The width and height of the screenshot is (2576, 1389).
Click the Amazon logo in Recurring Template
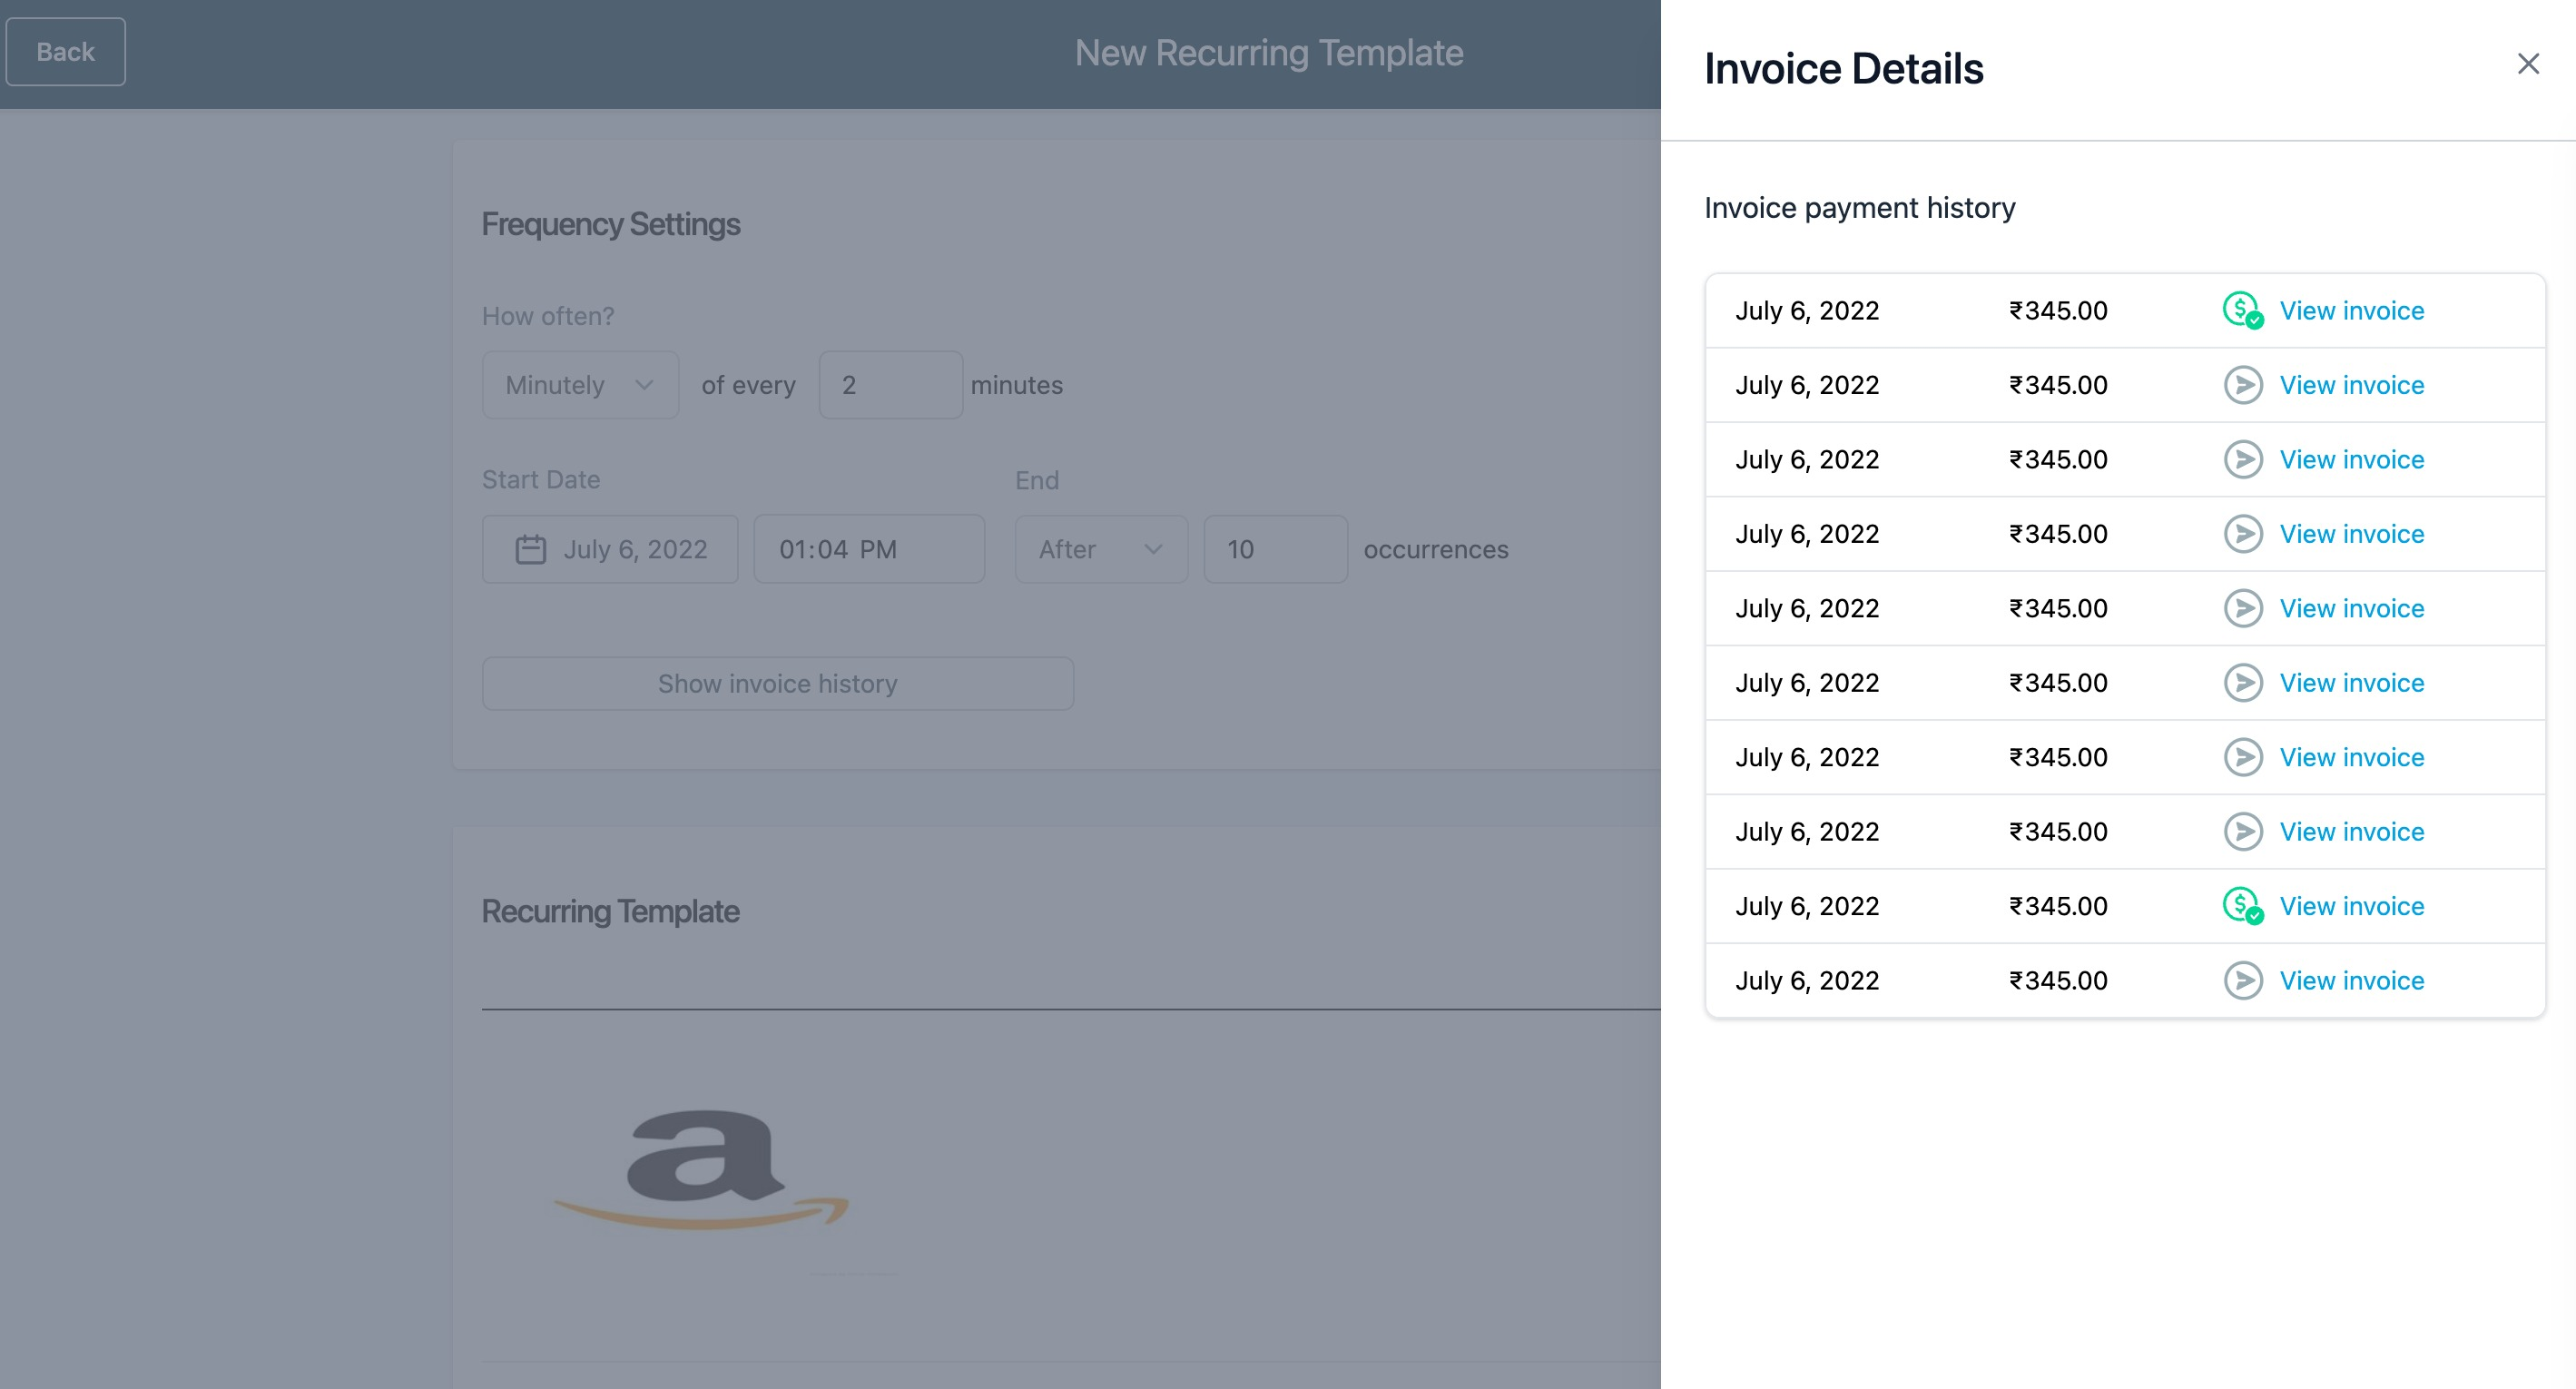pyautogui.click(x=702, y=1170)
